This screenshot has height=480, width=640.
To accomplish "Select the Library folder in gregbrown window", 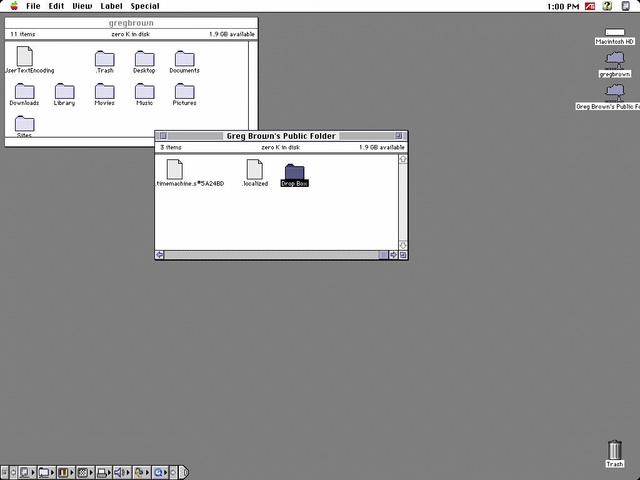I will click(64, 94).
